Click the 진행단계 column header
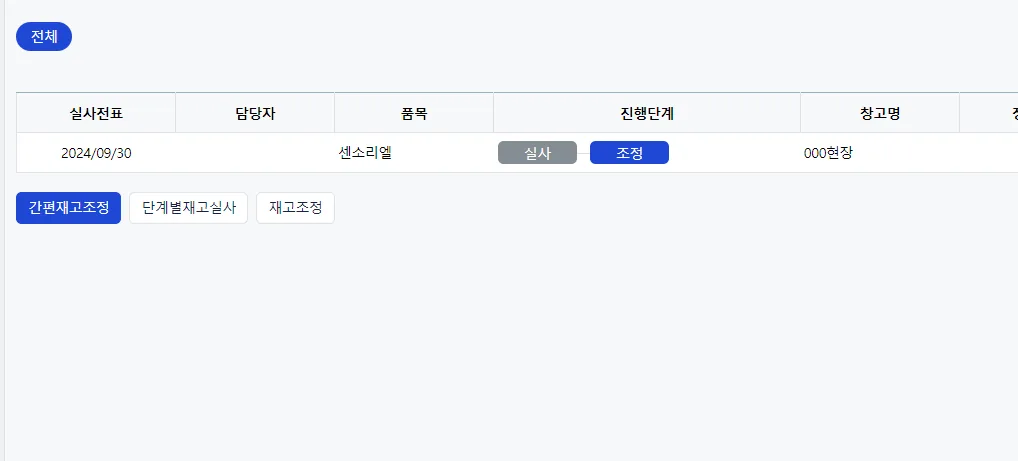Viewport: 1018px width, 461px height. coord(647,113)
